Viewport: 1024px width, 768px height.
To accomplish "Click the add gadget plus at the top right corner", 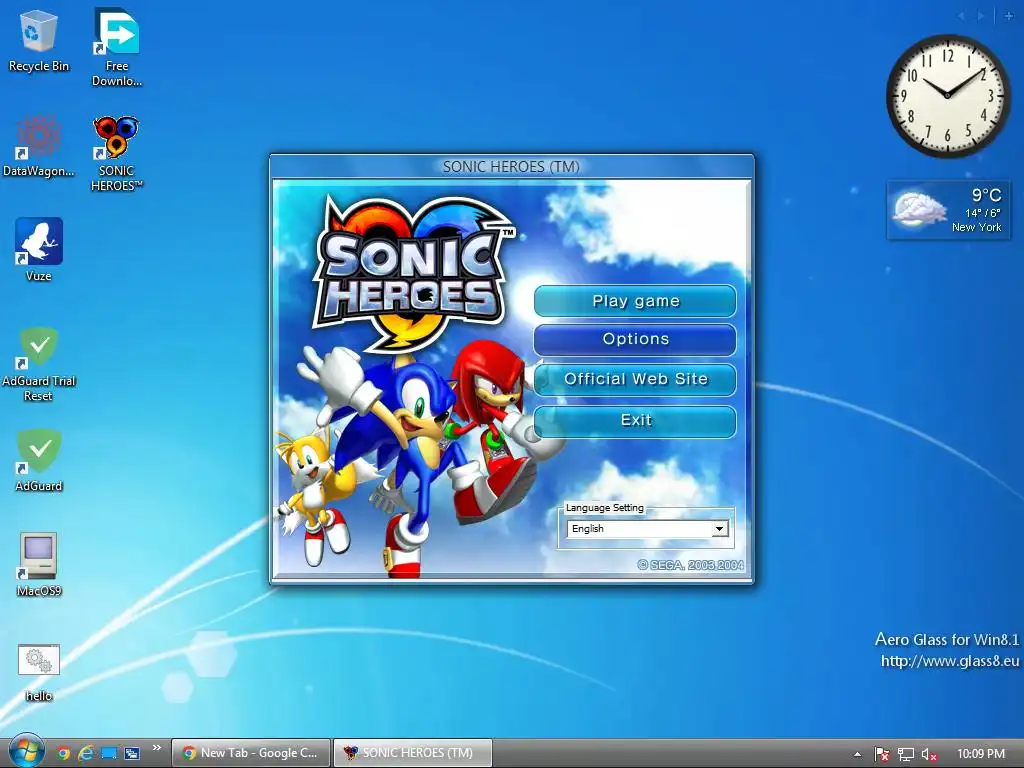I will pyautogui.click(x=1008, y=16).
